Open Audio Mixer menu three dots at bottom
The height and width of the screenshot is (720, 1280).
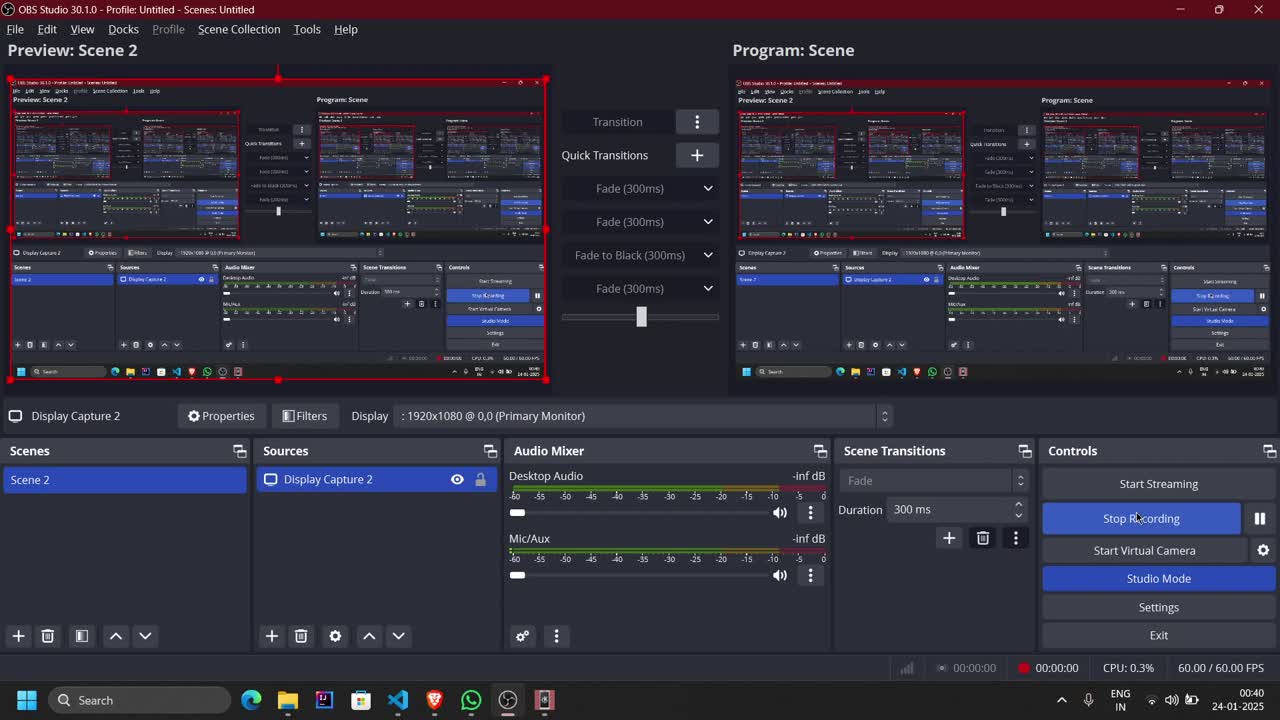pos(556,636)
